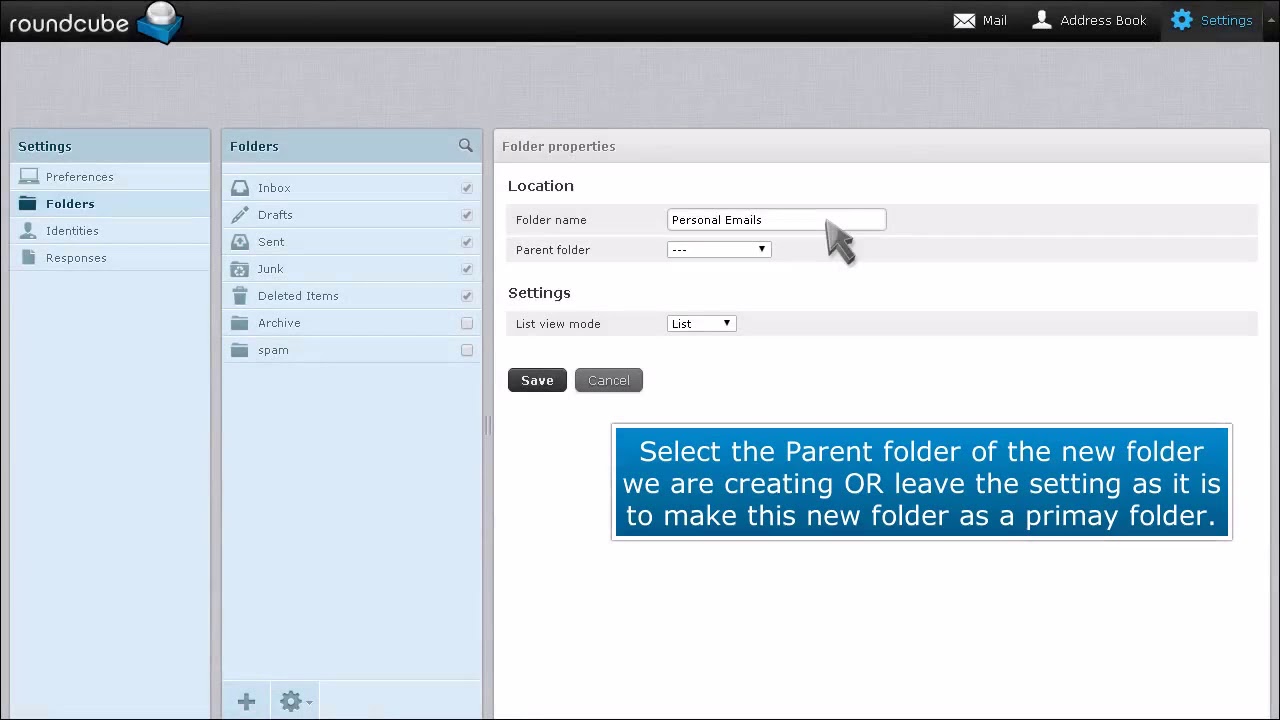Click the spam folder icon
This screenshot has width=1280, height=720.
click(x=240, y=350)
